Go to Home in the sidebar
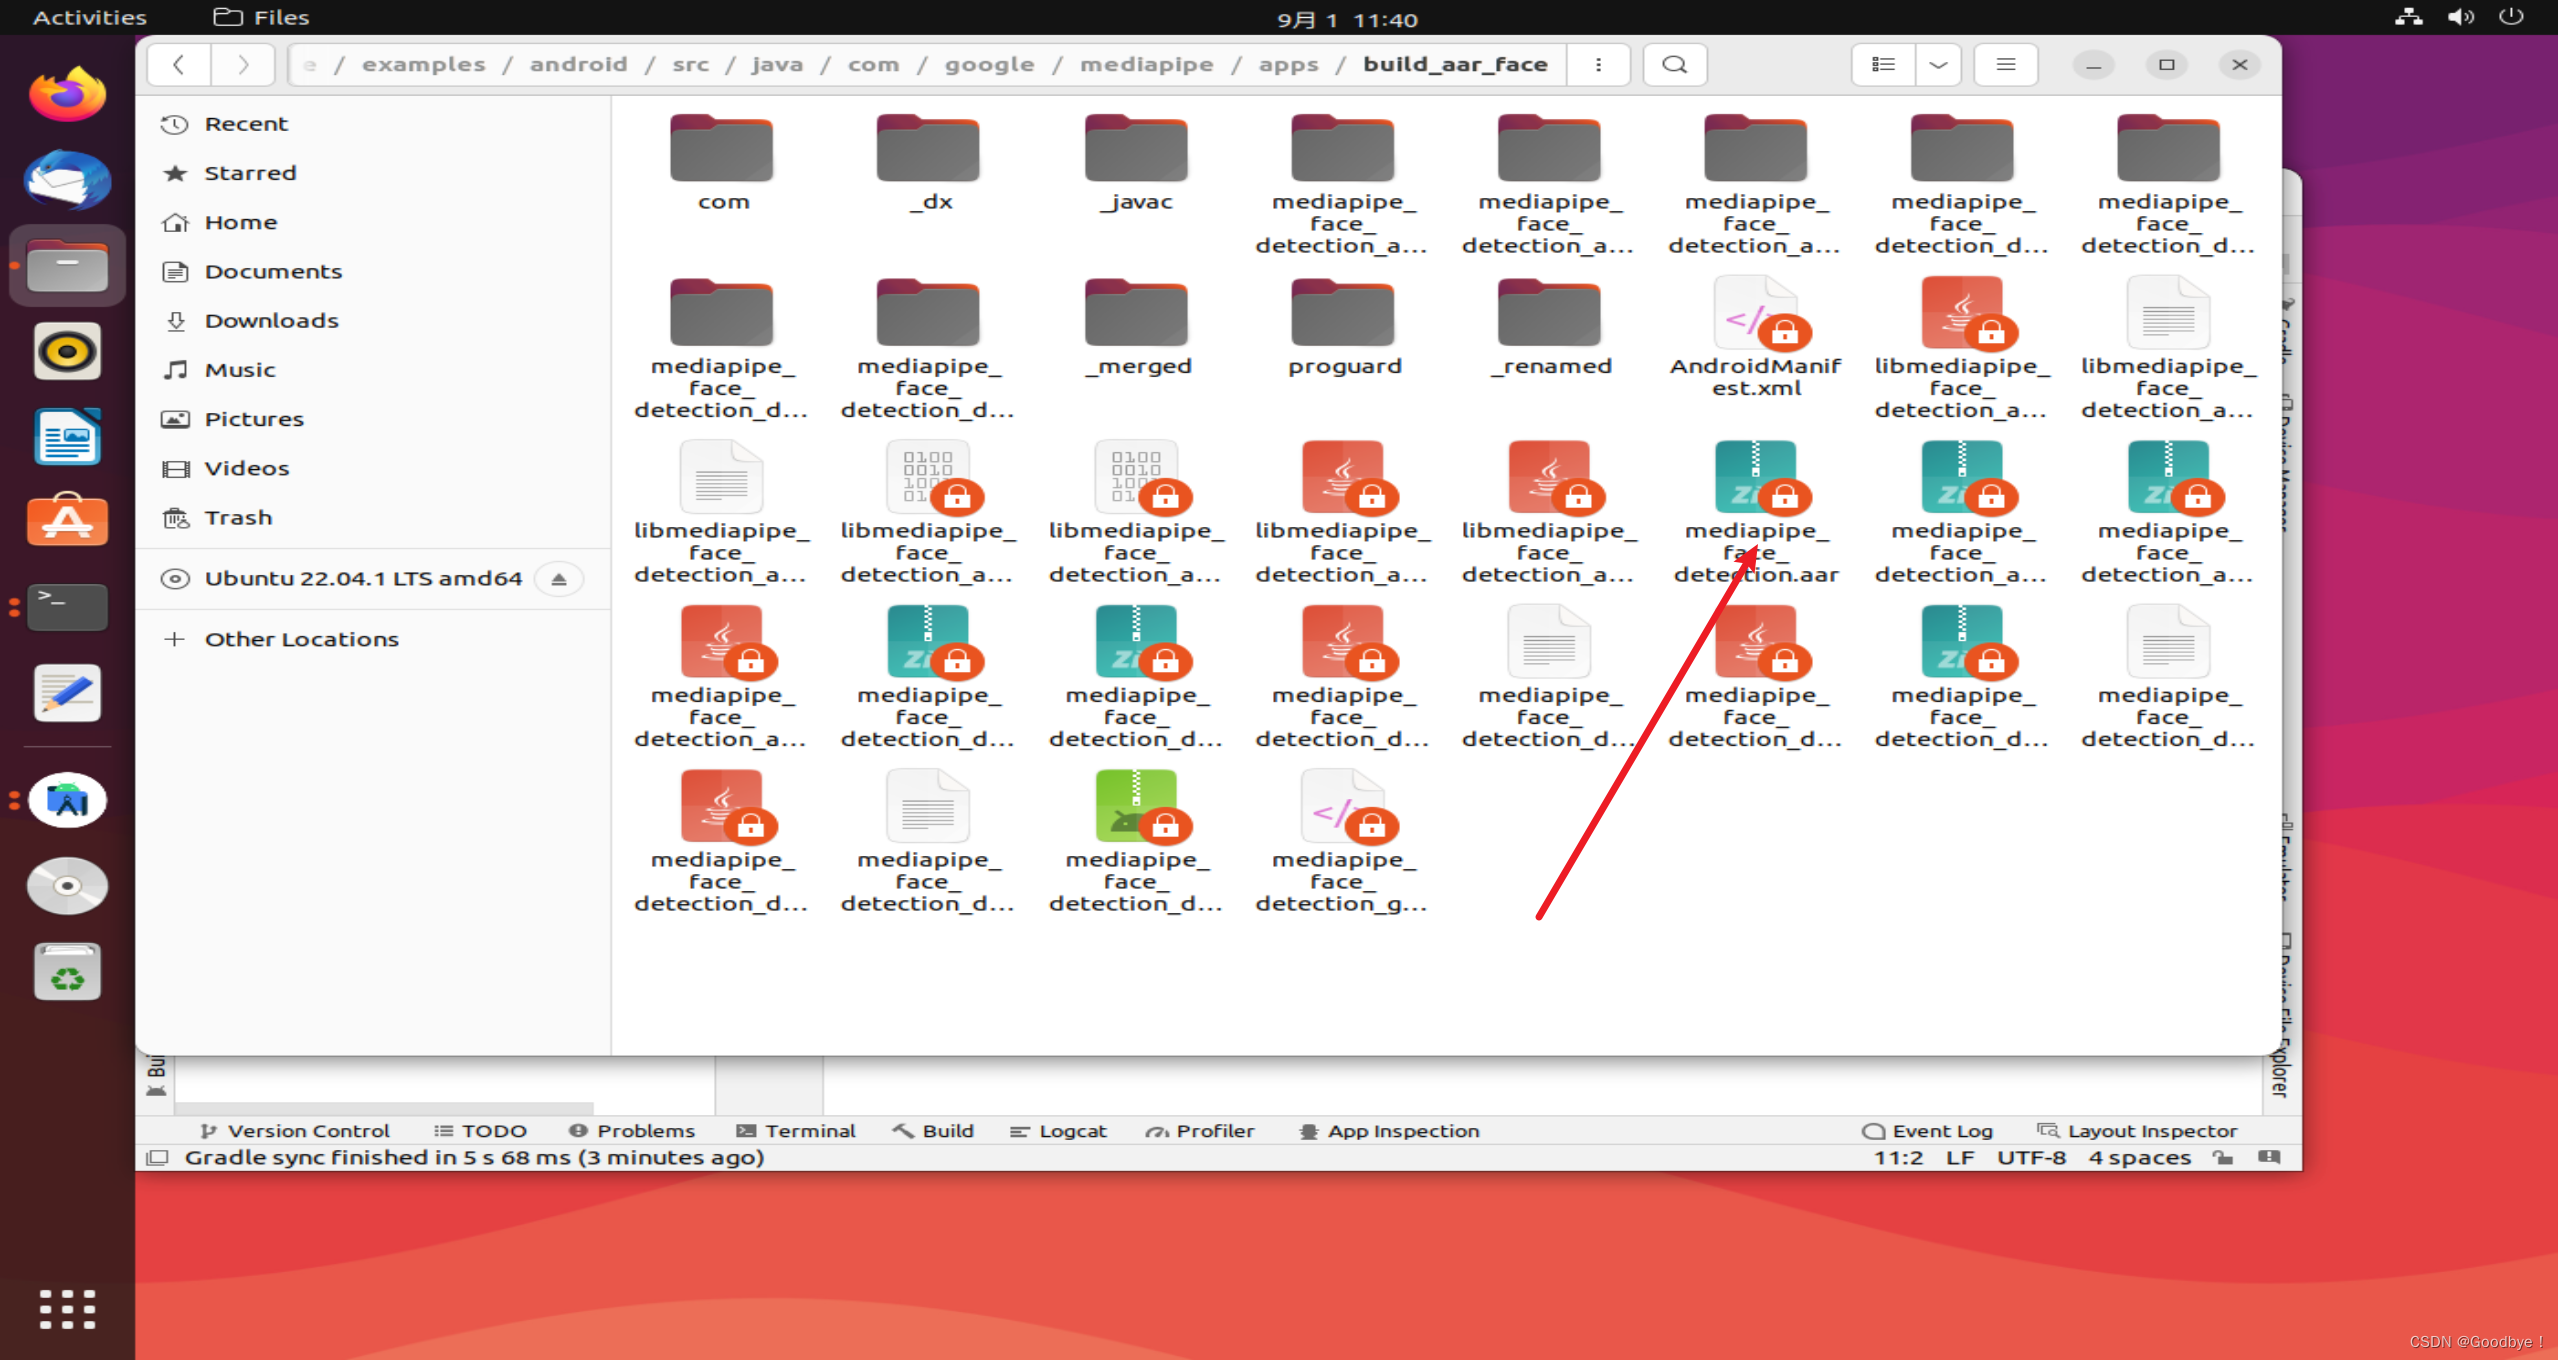The width and height of the screenshot is (2558, 1360). pos(373,222)
